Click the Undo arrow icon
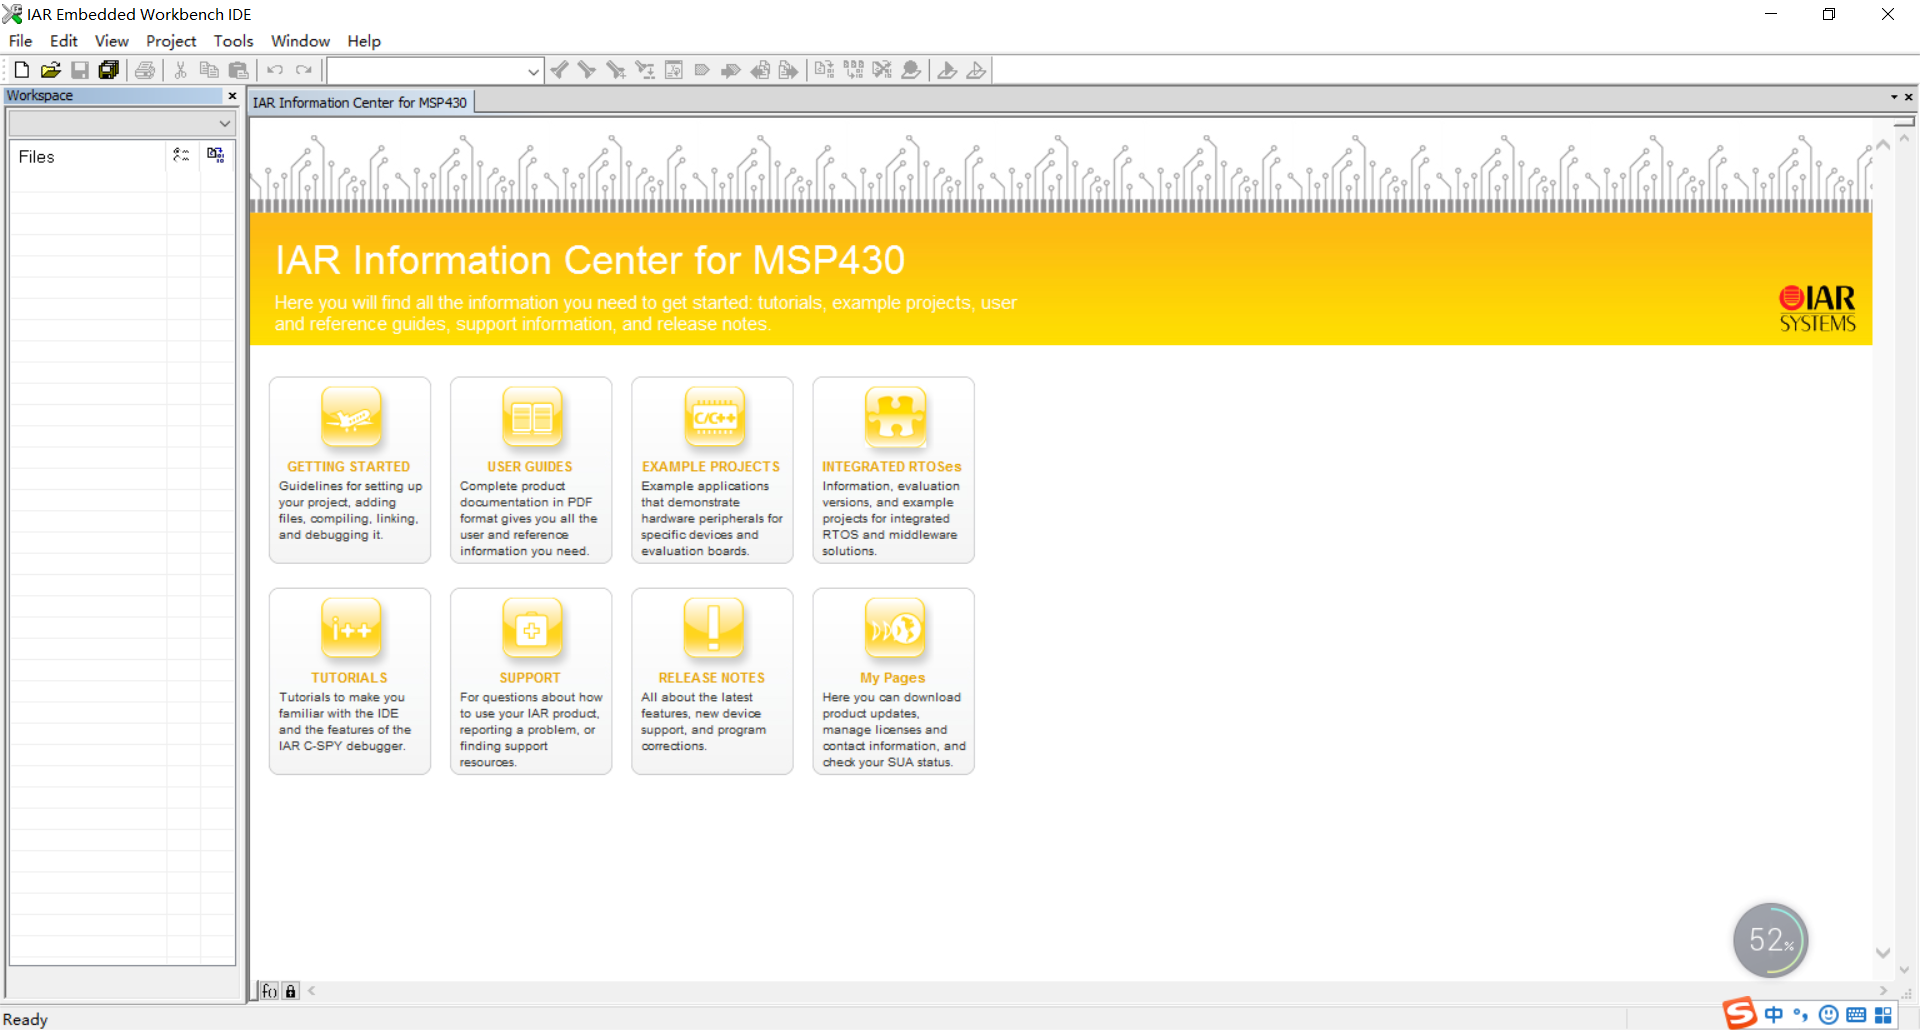The width and height of the screenshot is (1920, 1030). click(275, 70)
